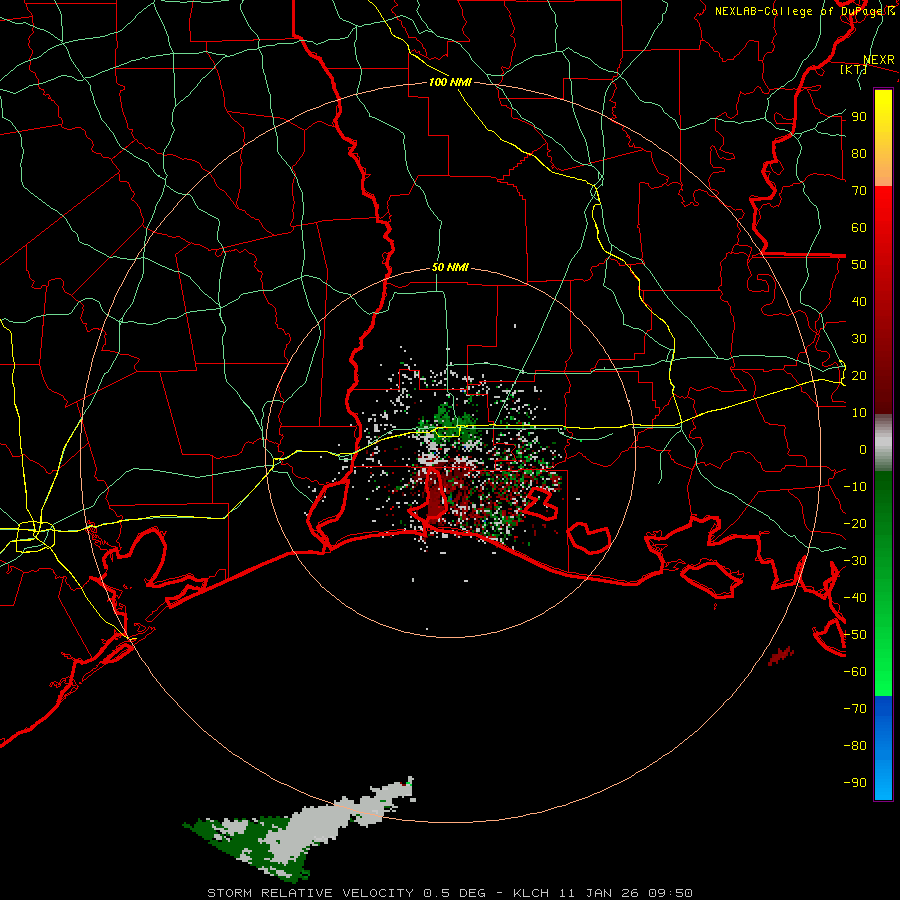Click the -40 value on velocity scale
The image size is (900, 900).
point(855,598)
